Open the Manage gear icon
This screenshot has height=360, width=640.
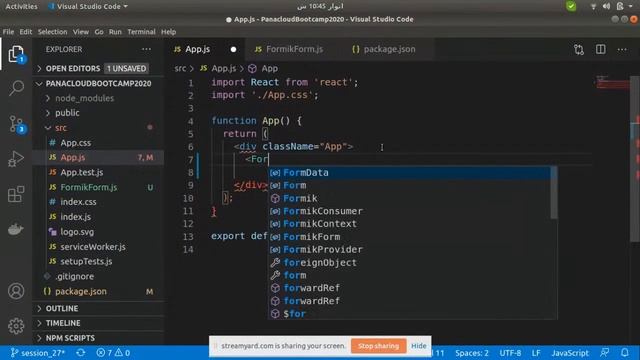[x=16, y=326]
